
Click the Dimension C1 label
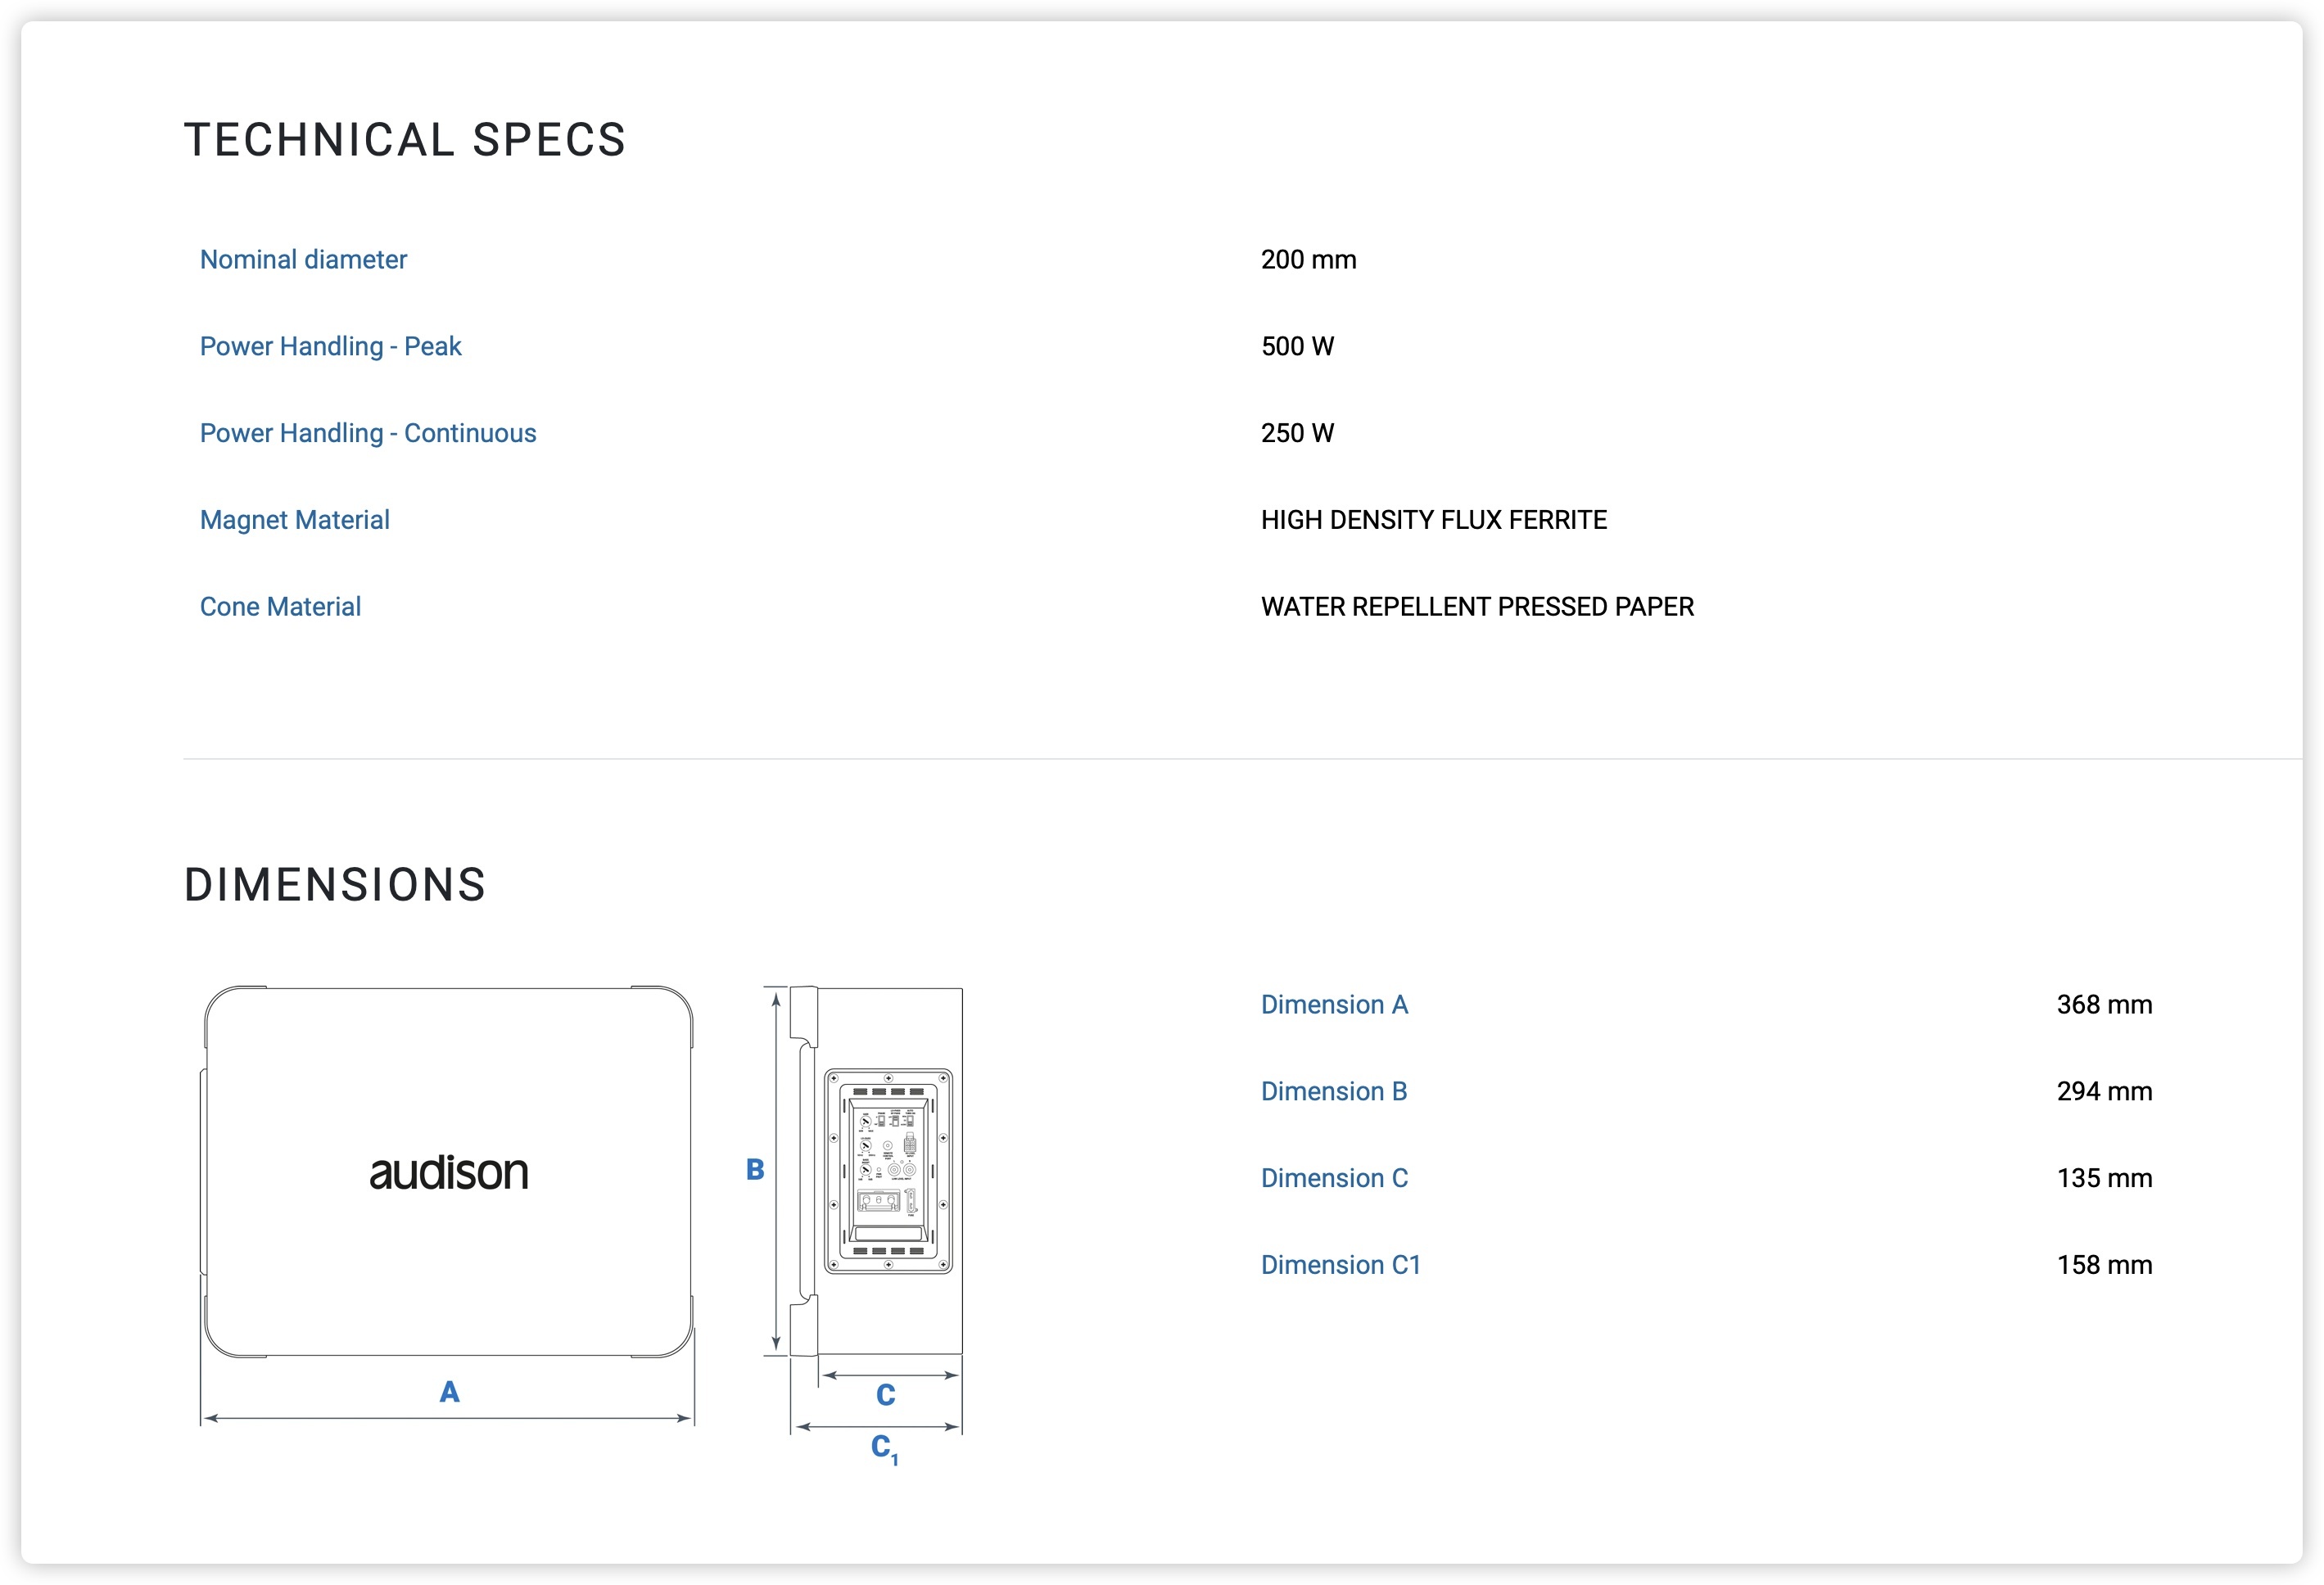click(x=1340, y=1265)
